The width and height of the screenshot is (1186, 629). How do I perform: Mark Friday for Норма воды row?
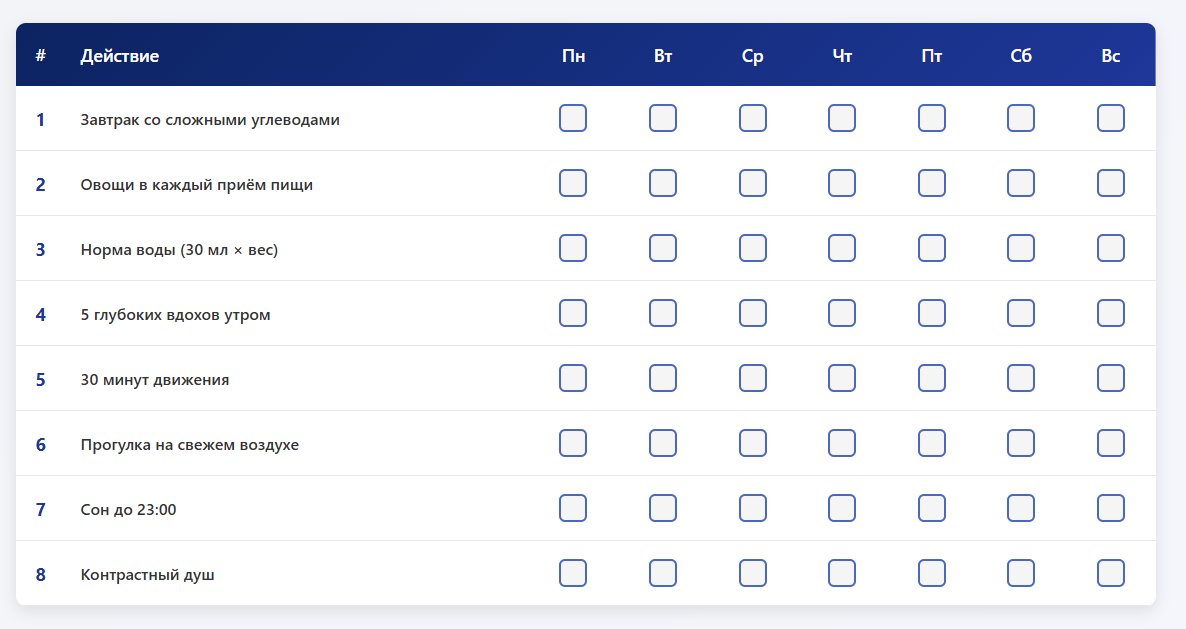932,248
